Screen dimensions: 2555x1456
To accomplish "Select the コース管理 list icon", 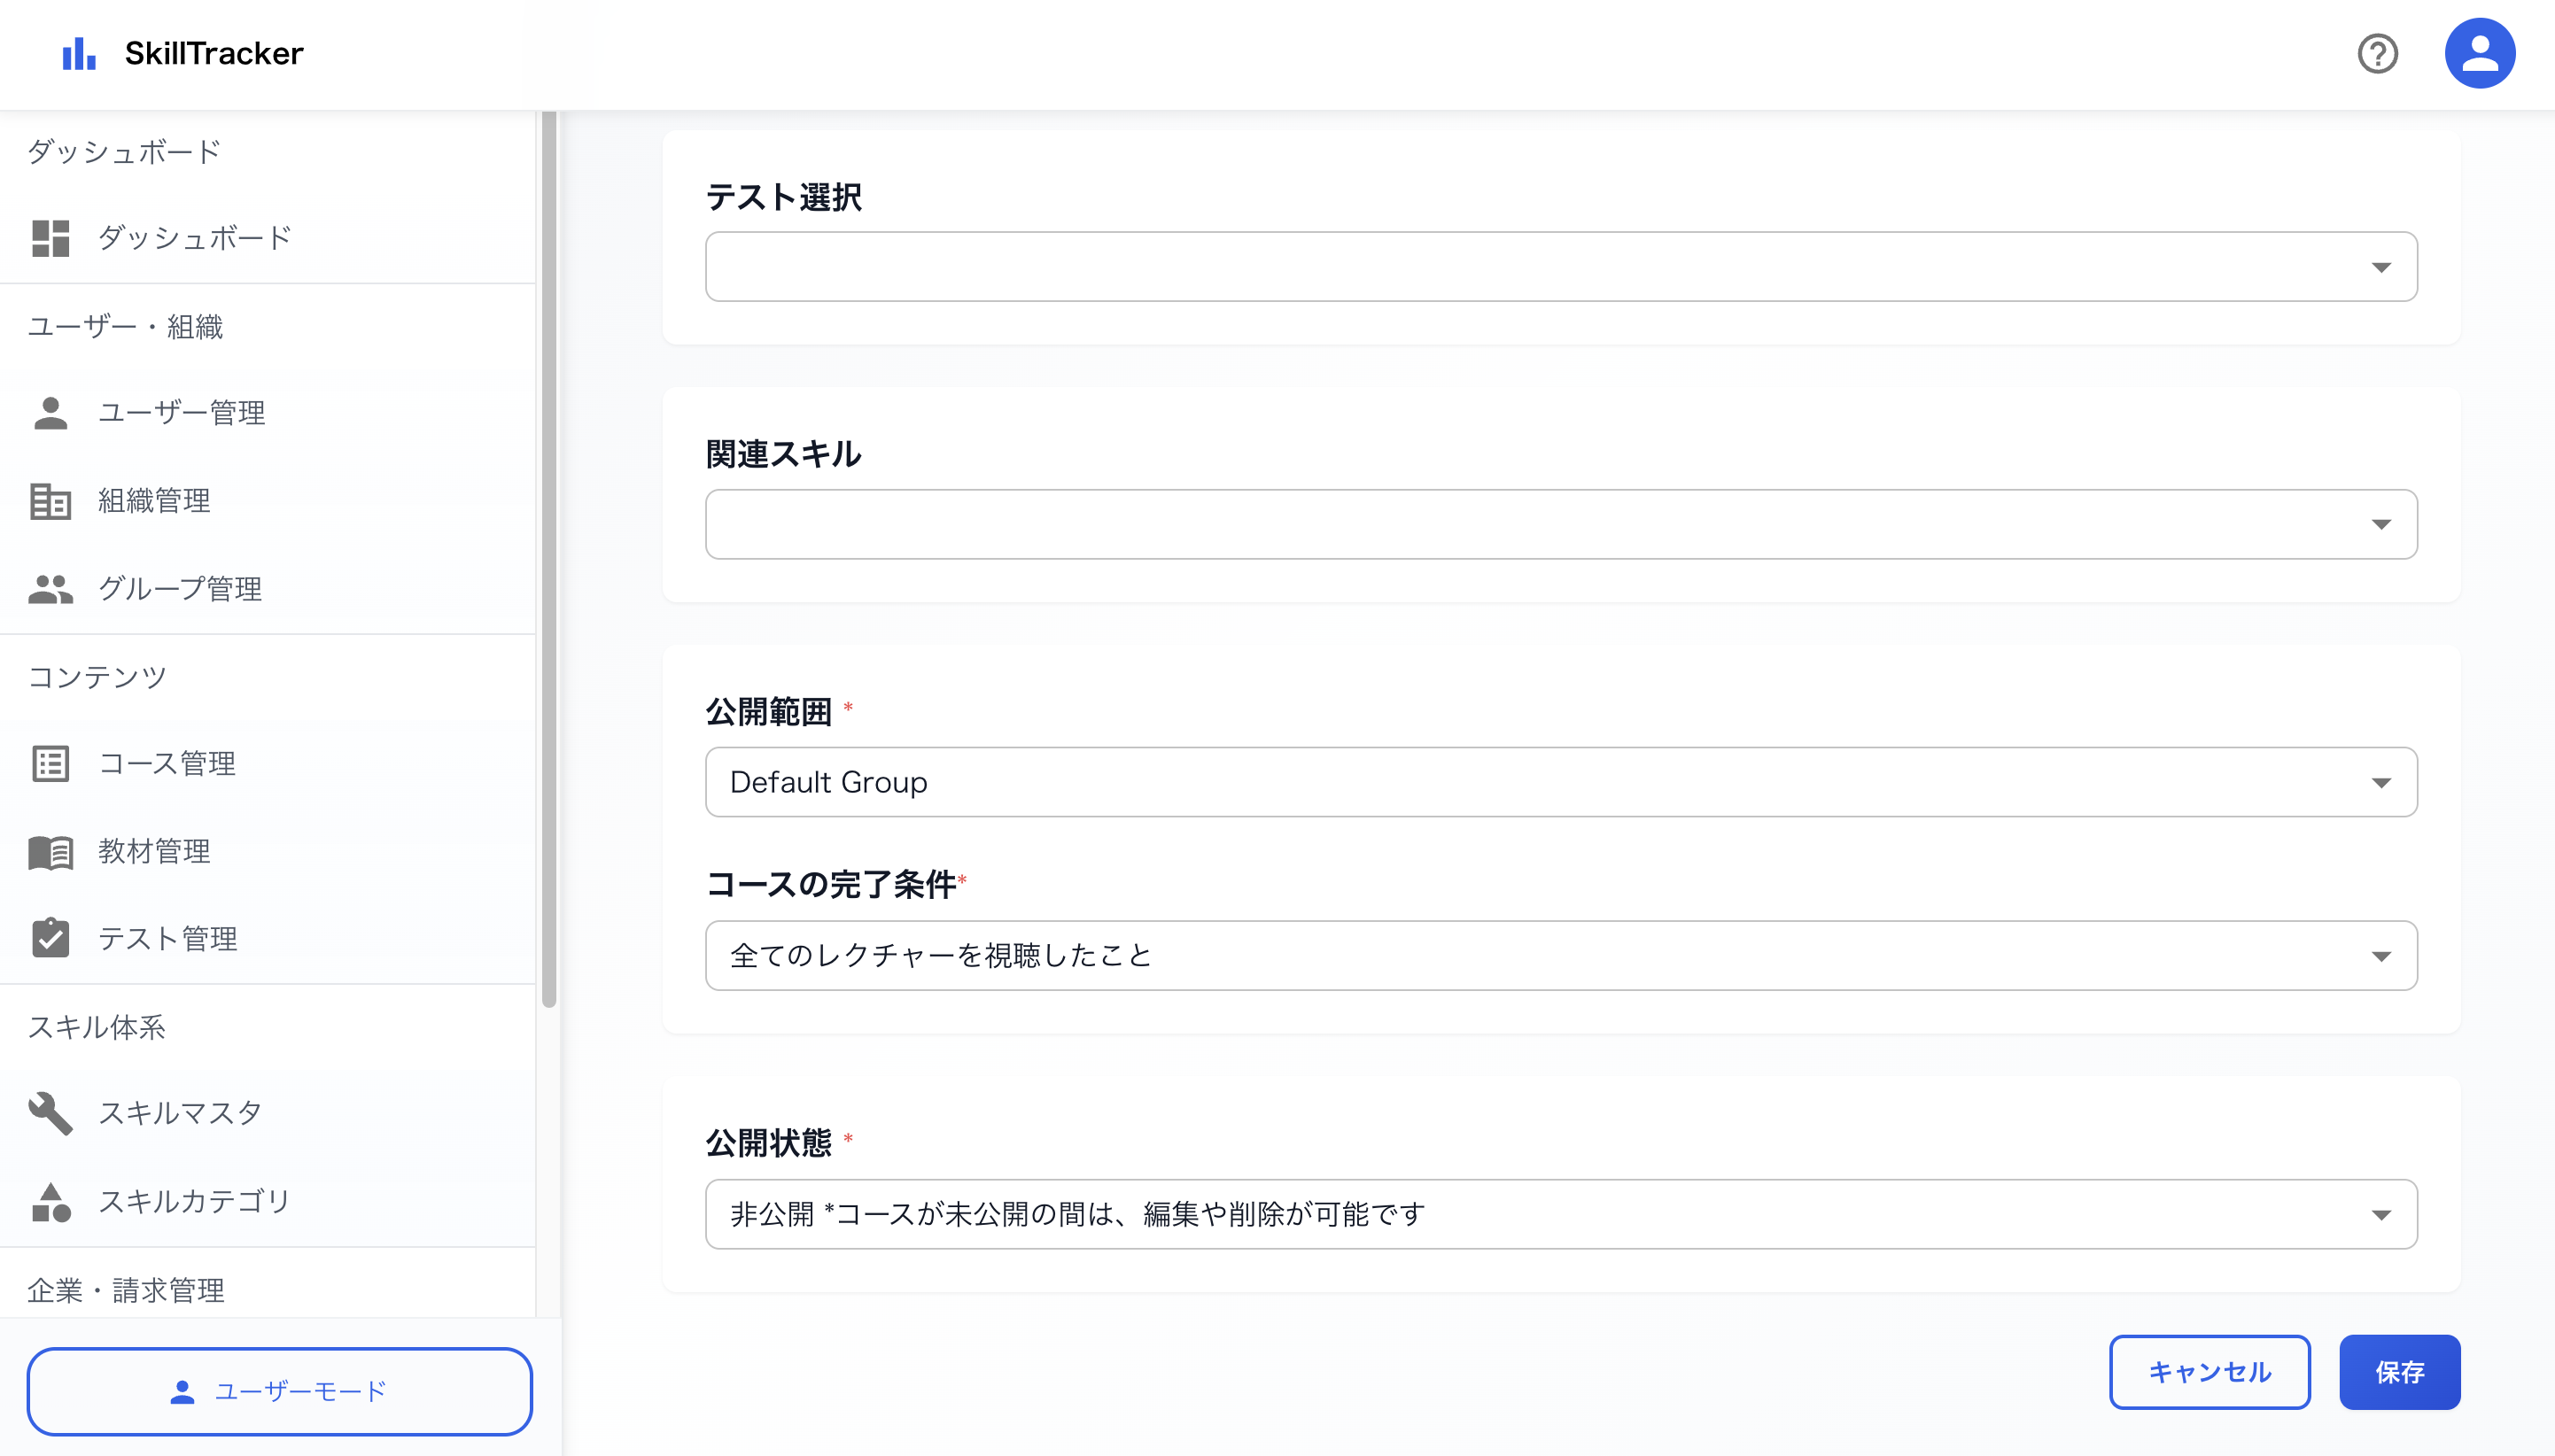I will pos(50,763).
